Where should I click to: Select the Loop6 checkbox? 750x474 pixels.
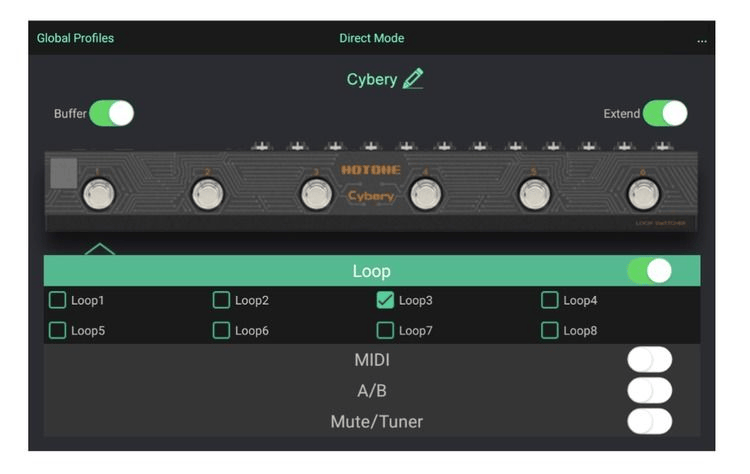tap(221, 330)
